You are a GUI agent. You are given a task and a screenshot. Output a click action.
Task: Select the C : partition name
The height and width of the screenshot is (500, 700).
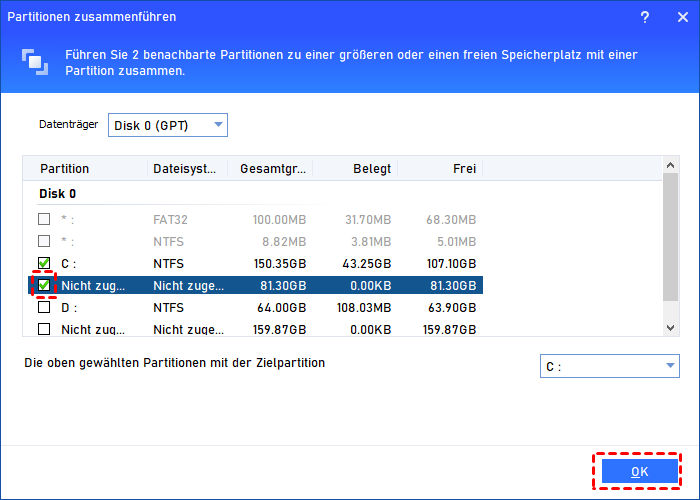(68, 263)
